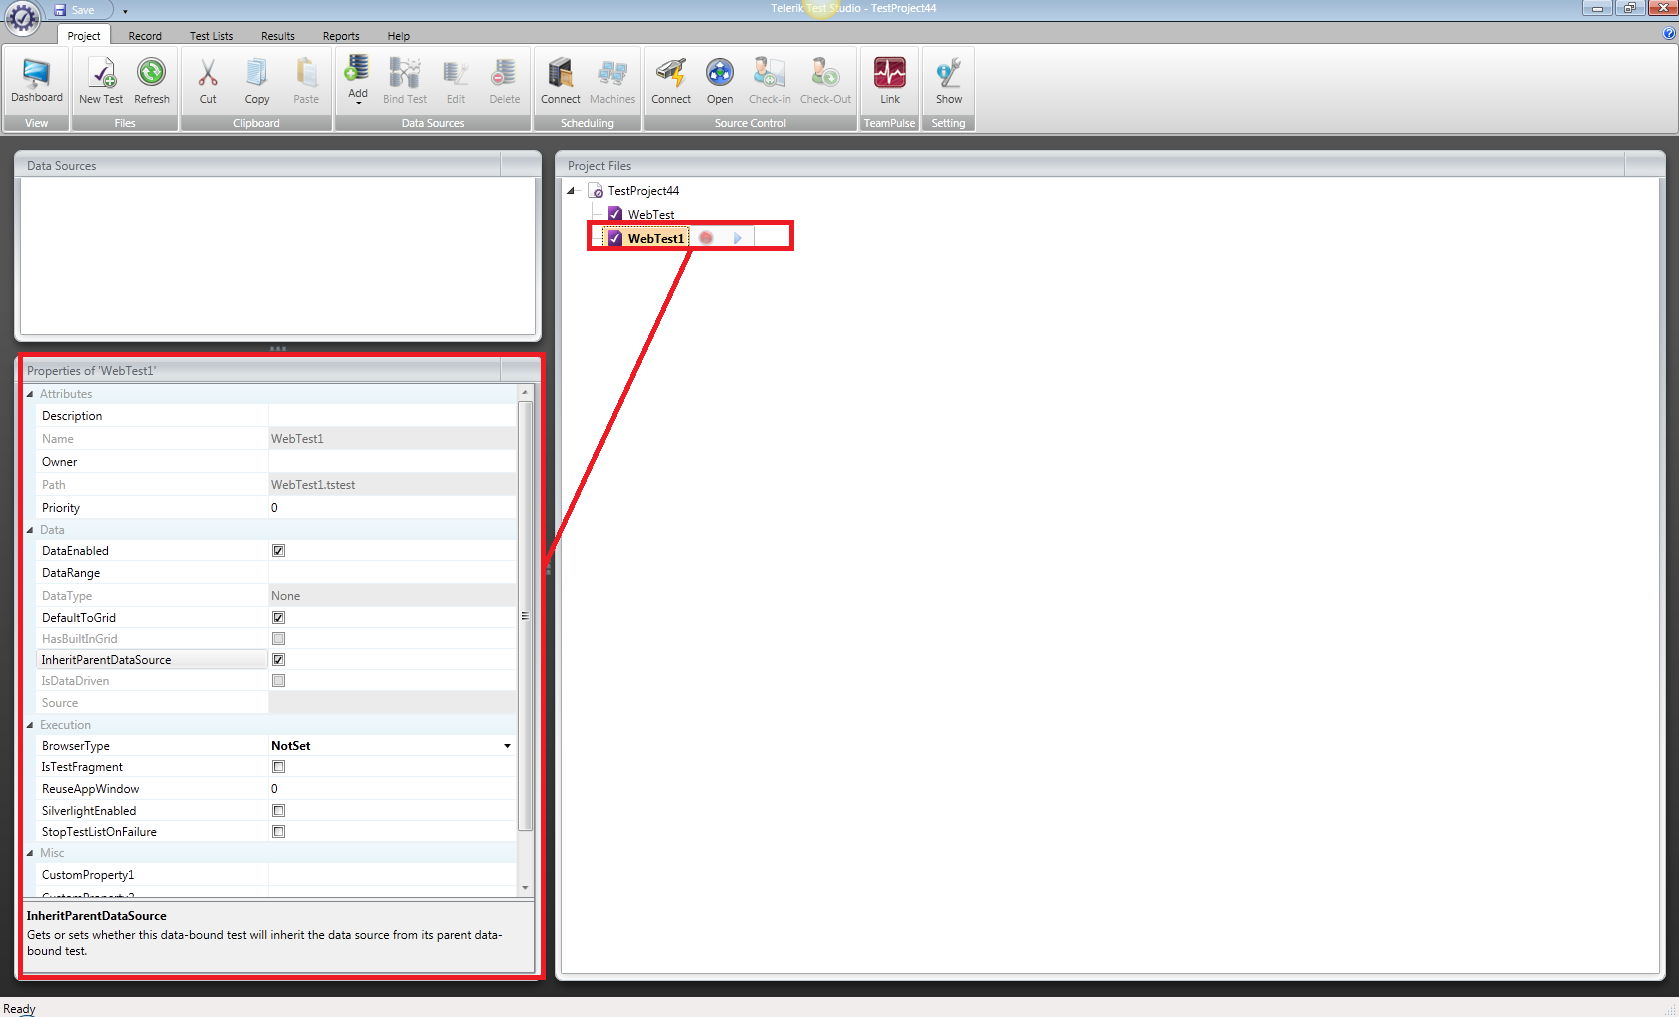Go to the Reports tab
This screenshot has width=1679, height=1017.
(x=341, y=36)
